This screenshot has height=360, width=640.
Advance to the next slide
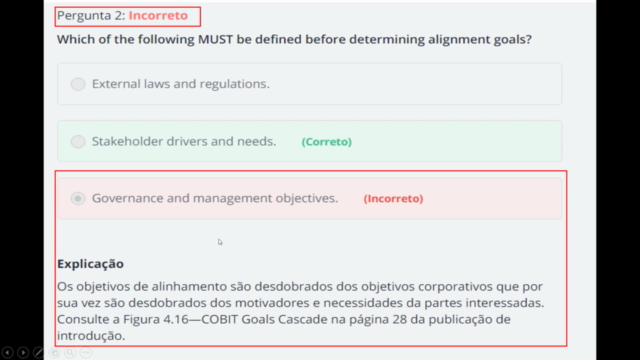click(x=23, y=352)
